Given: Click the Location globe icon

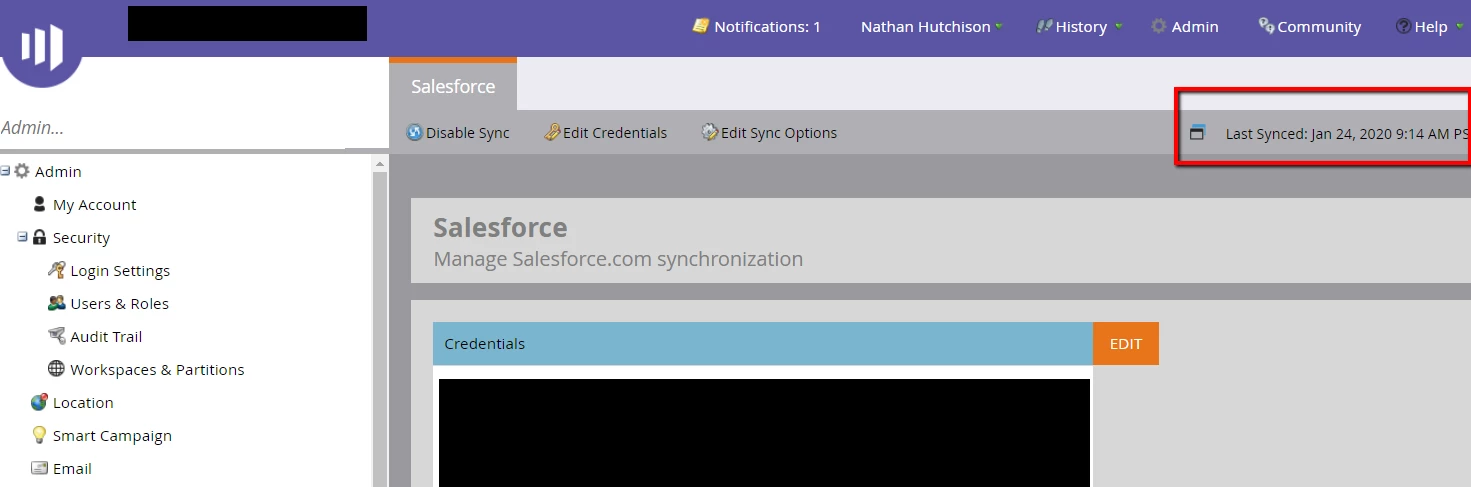Looking at the screenshot, I should [x=40, y=402].
